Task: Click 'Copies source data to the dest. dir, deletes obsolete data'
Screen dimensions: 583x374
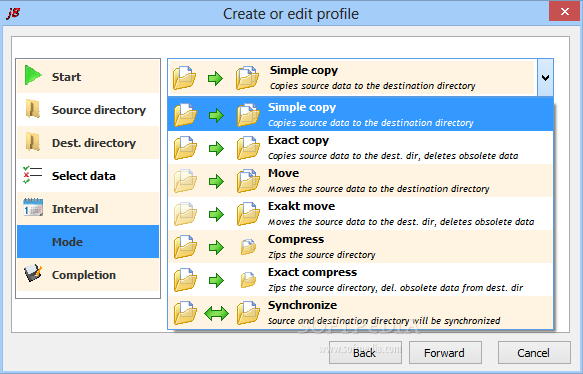Action: point(393,156)
